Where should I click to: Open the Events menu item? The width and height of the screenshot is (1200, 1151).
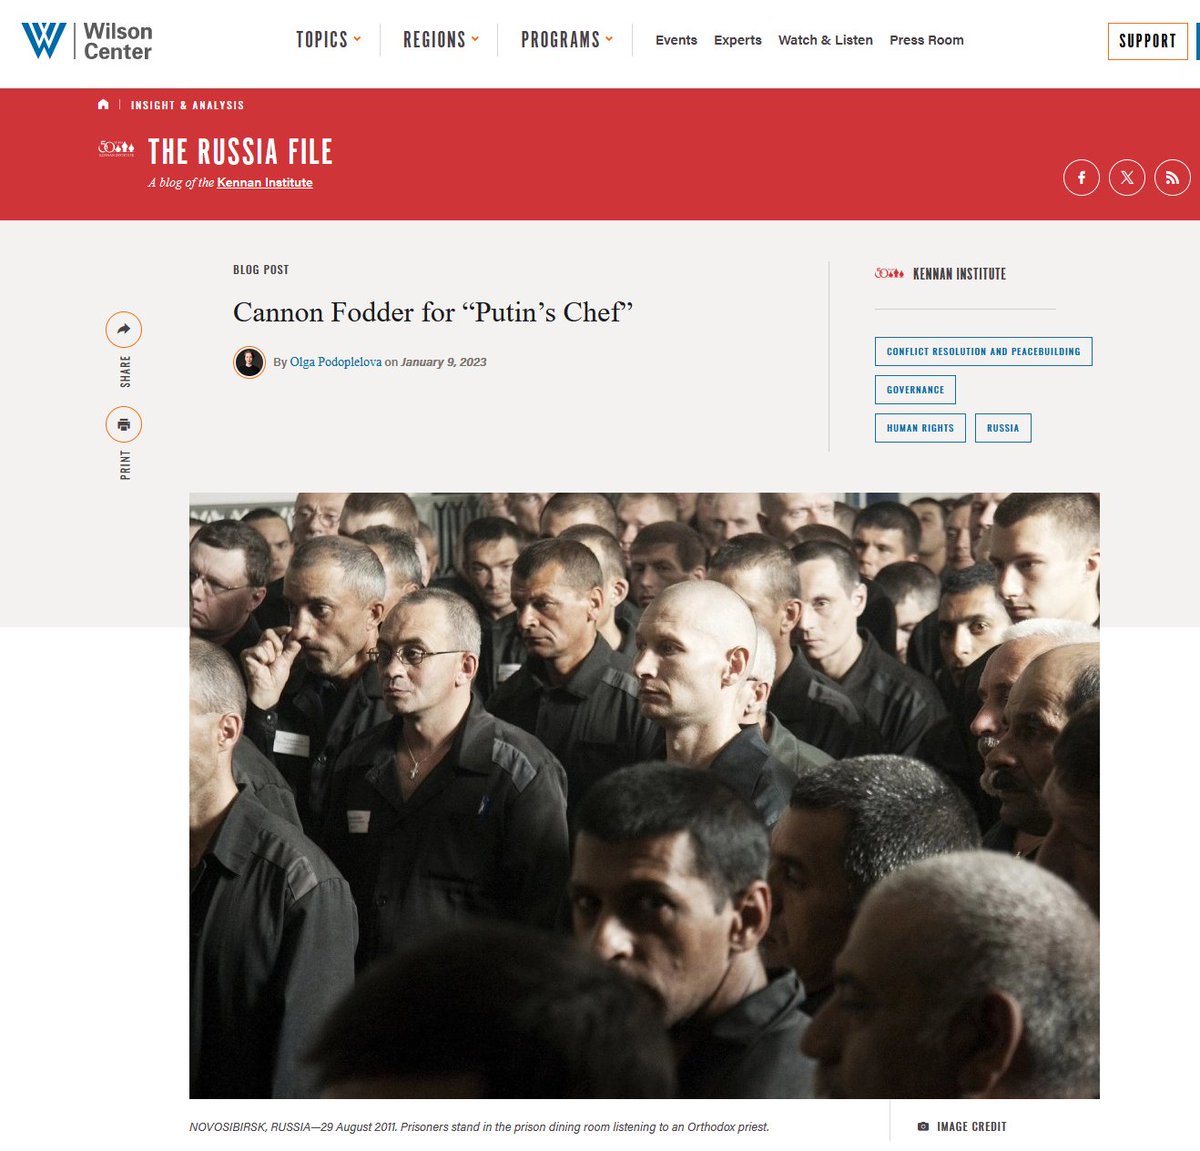676,40
